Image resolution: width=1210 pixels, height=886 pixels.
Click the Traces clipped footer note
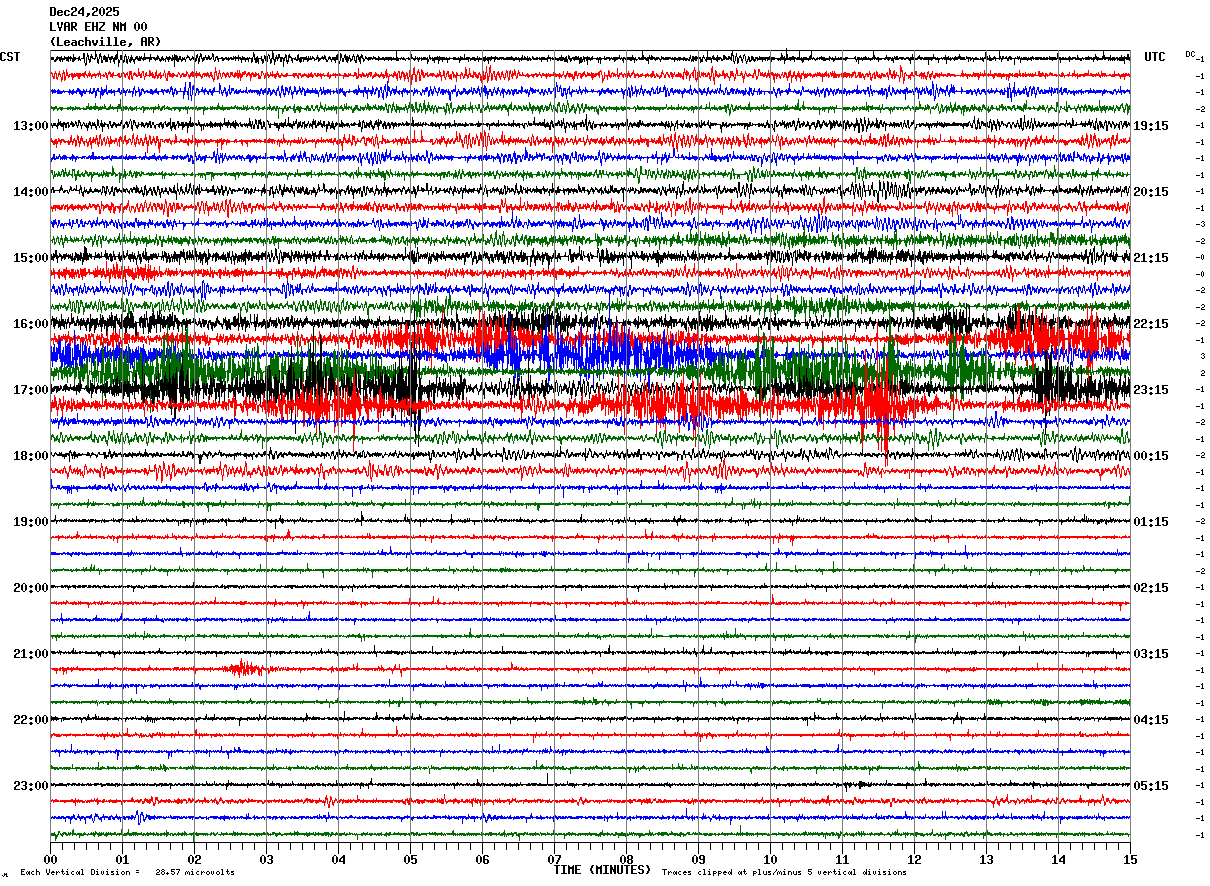pyautogui.click(x=784, y=873)
